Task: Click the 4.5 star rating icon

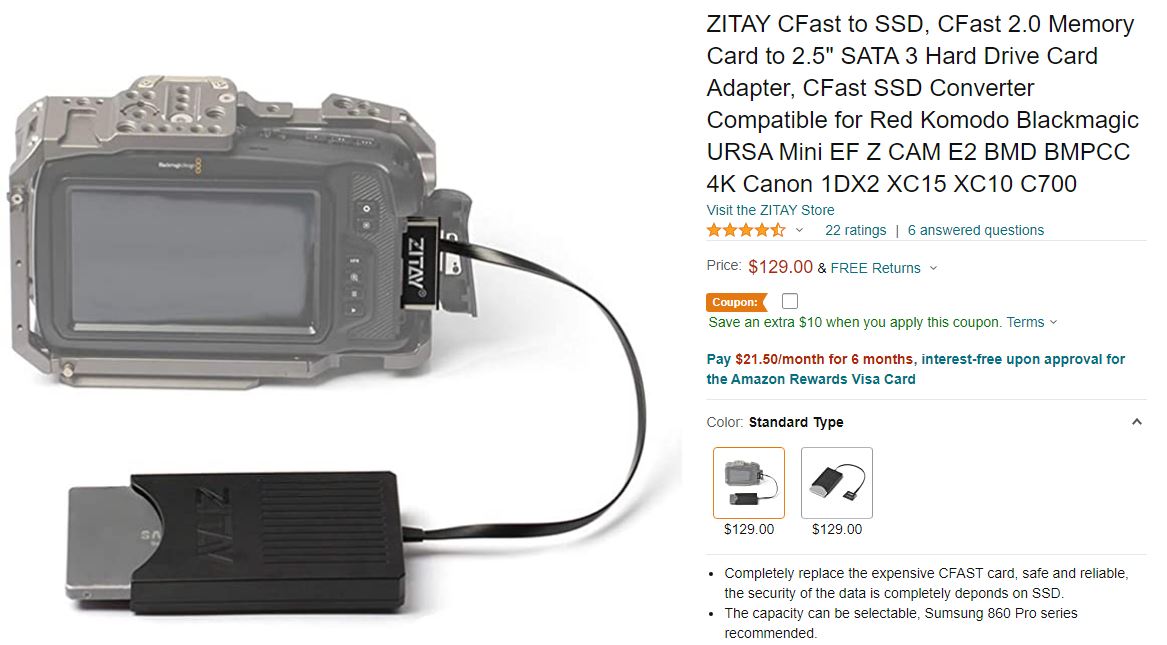Action: pyautogui.click(x=746, y=230)
